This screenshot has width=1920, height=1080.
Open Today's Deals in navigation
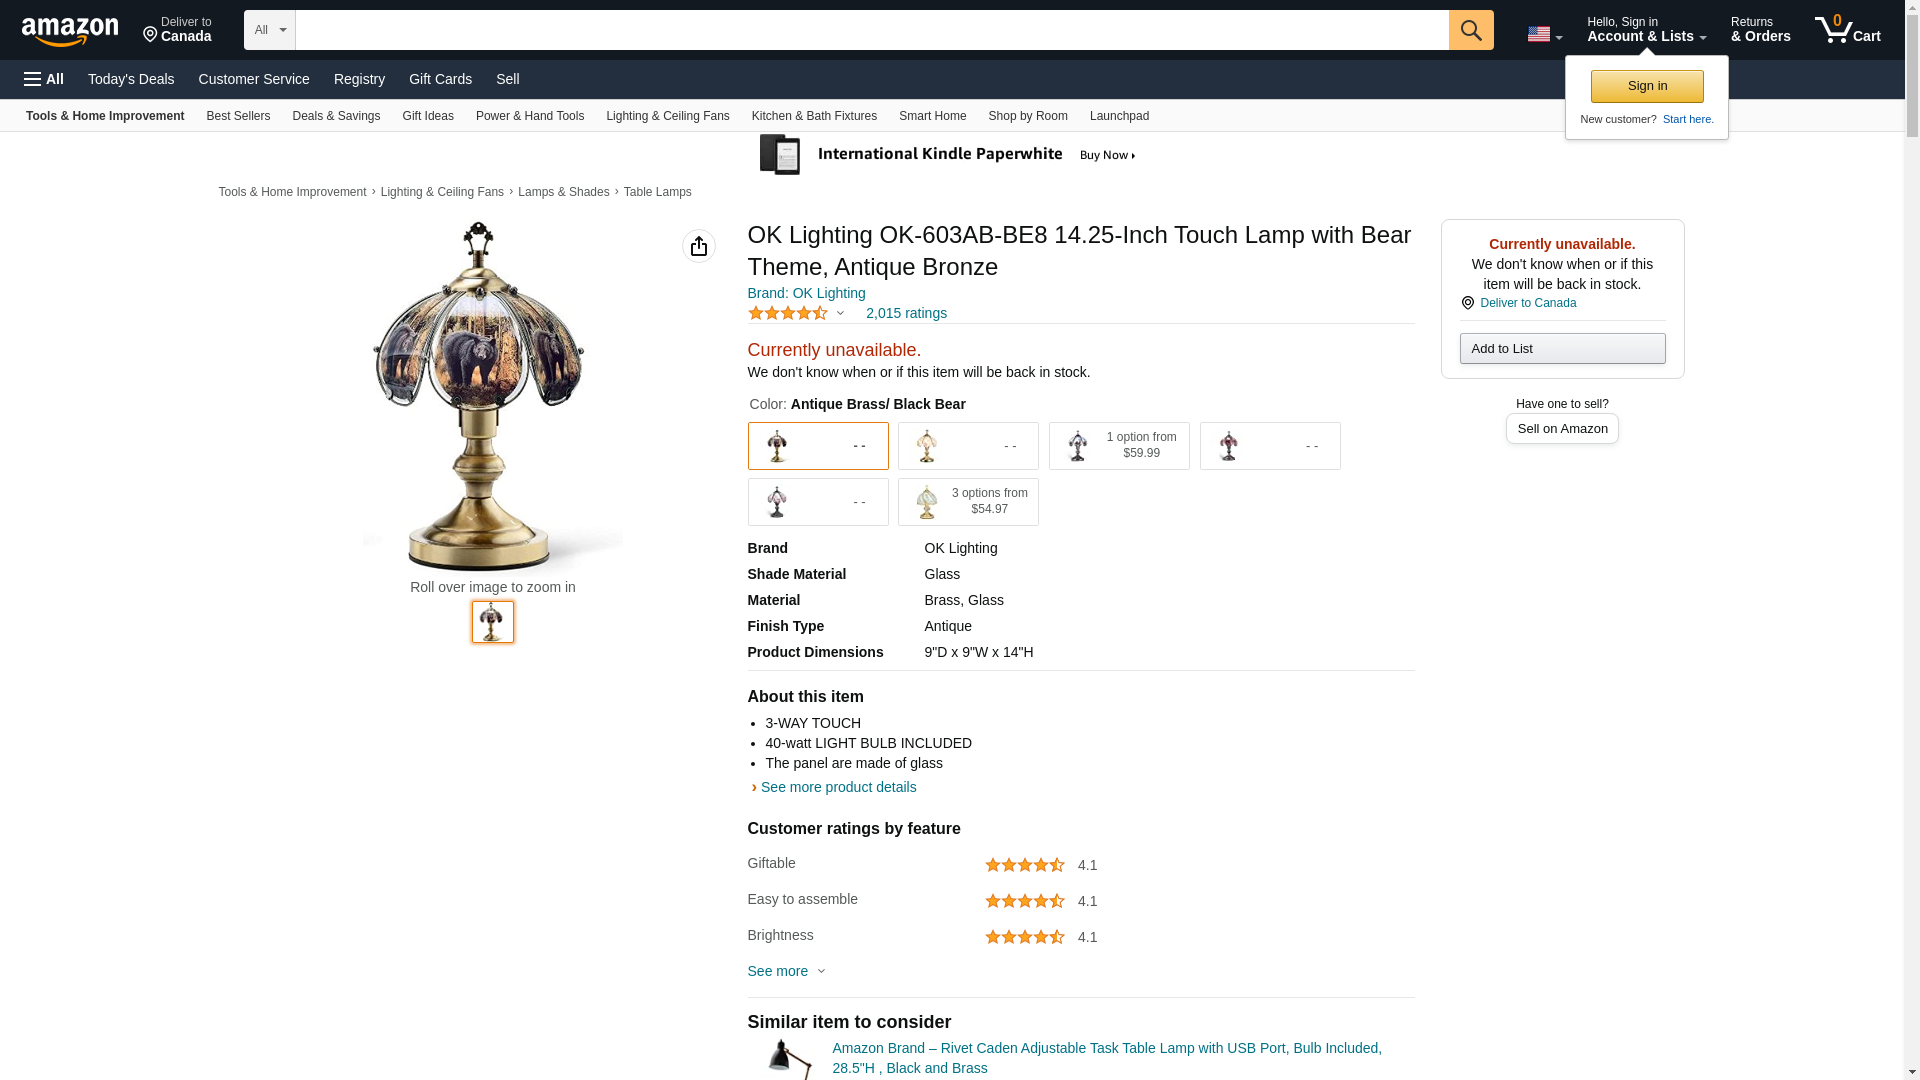[x=131, y=79]
